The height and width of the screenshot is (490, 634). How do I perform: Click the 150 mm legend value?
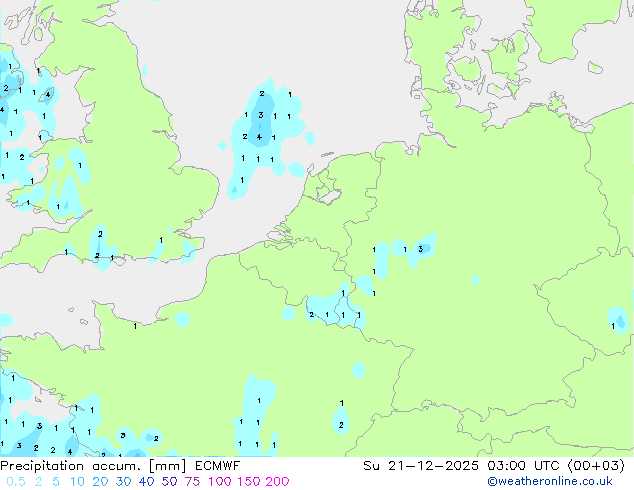[x=249, y=482]
